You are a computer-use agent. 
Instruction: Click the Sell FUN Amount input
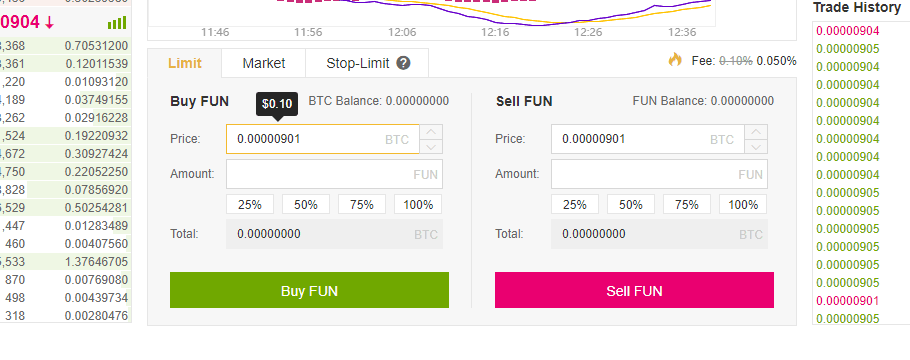659,174
